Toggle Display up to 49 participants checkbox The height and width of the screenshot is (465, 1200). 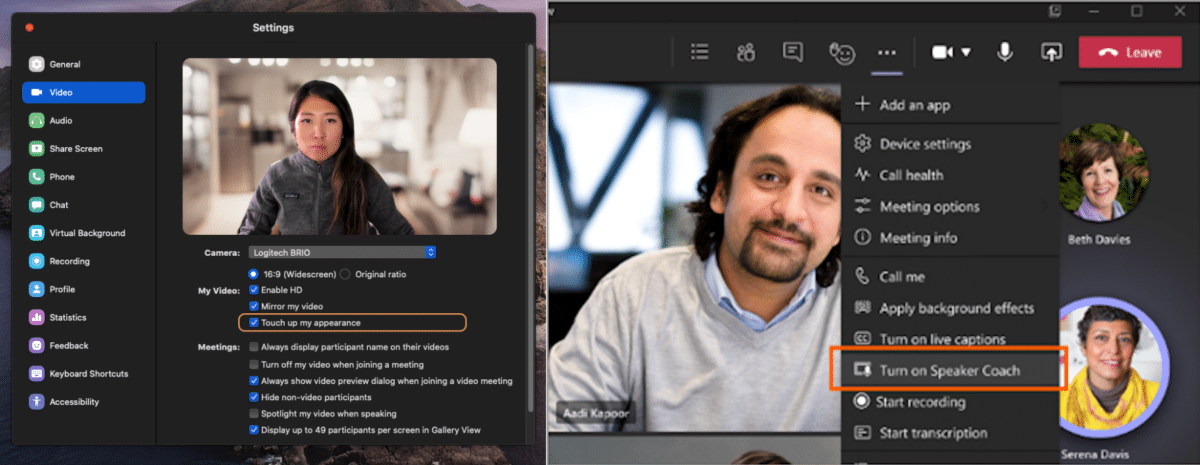pyautogui.click(x=253, y=429)
